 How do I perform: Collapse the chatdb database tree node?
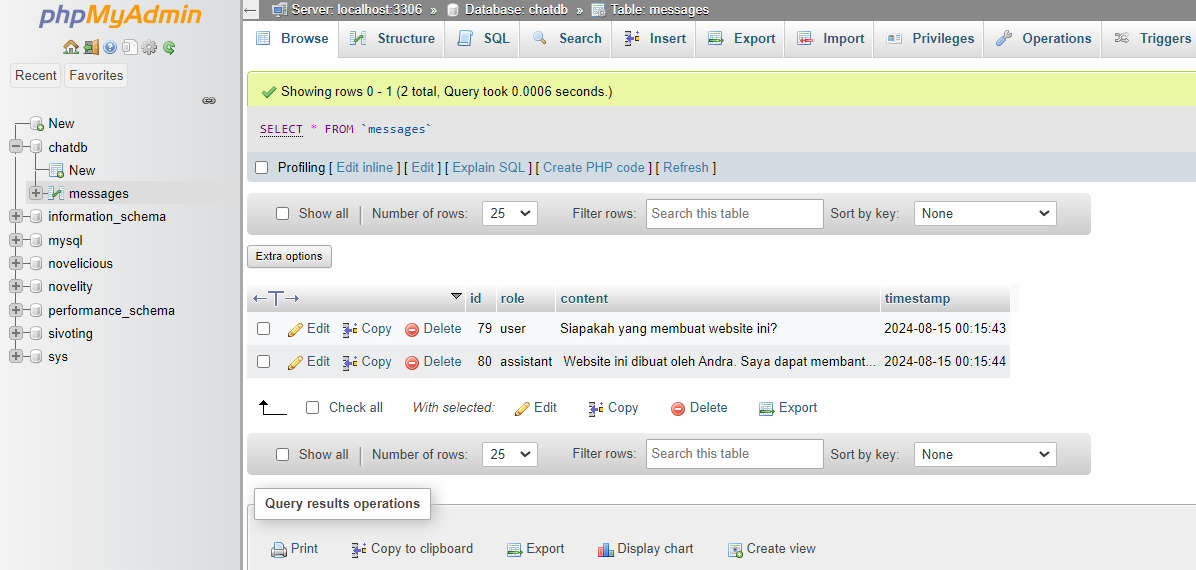16,147
